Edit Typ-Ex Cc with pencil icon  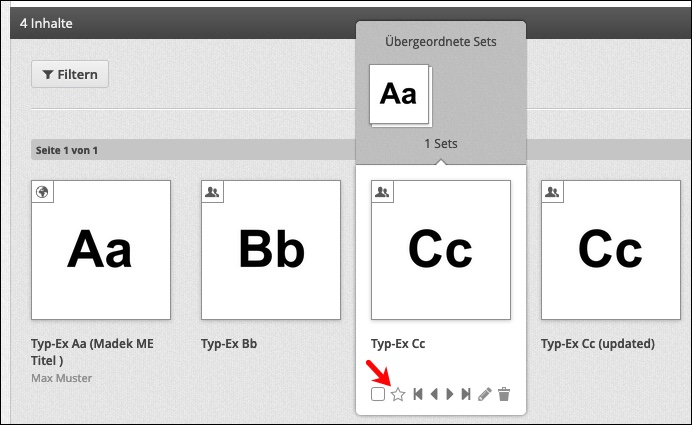(x=485, y=395)
